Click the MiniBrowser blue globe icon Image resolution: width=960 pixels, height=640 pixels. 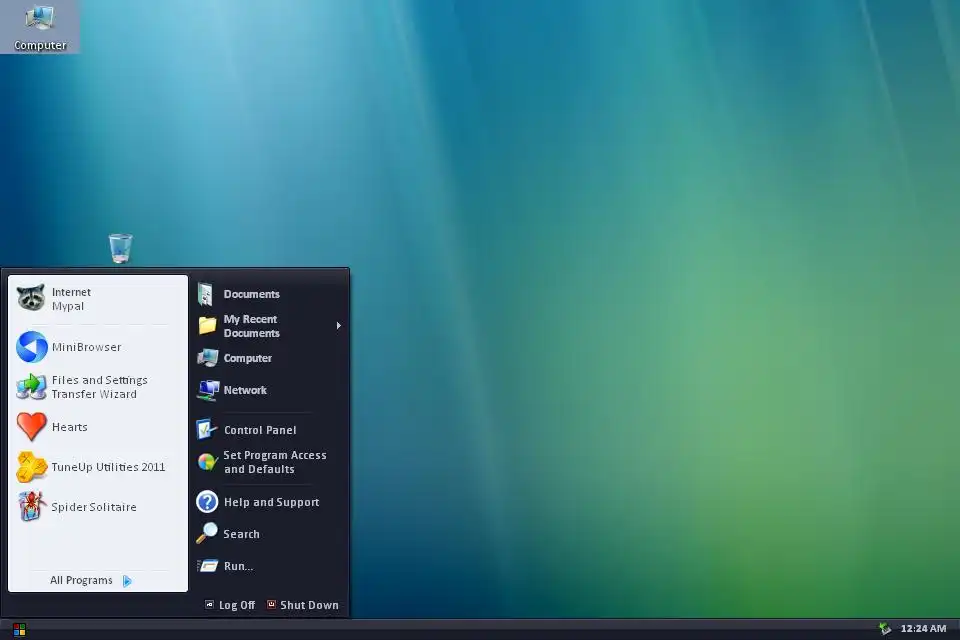tap(31, 347)
